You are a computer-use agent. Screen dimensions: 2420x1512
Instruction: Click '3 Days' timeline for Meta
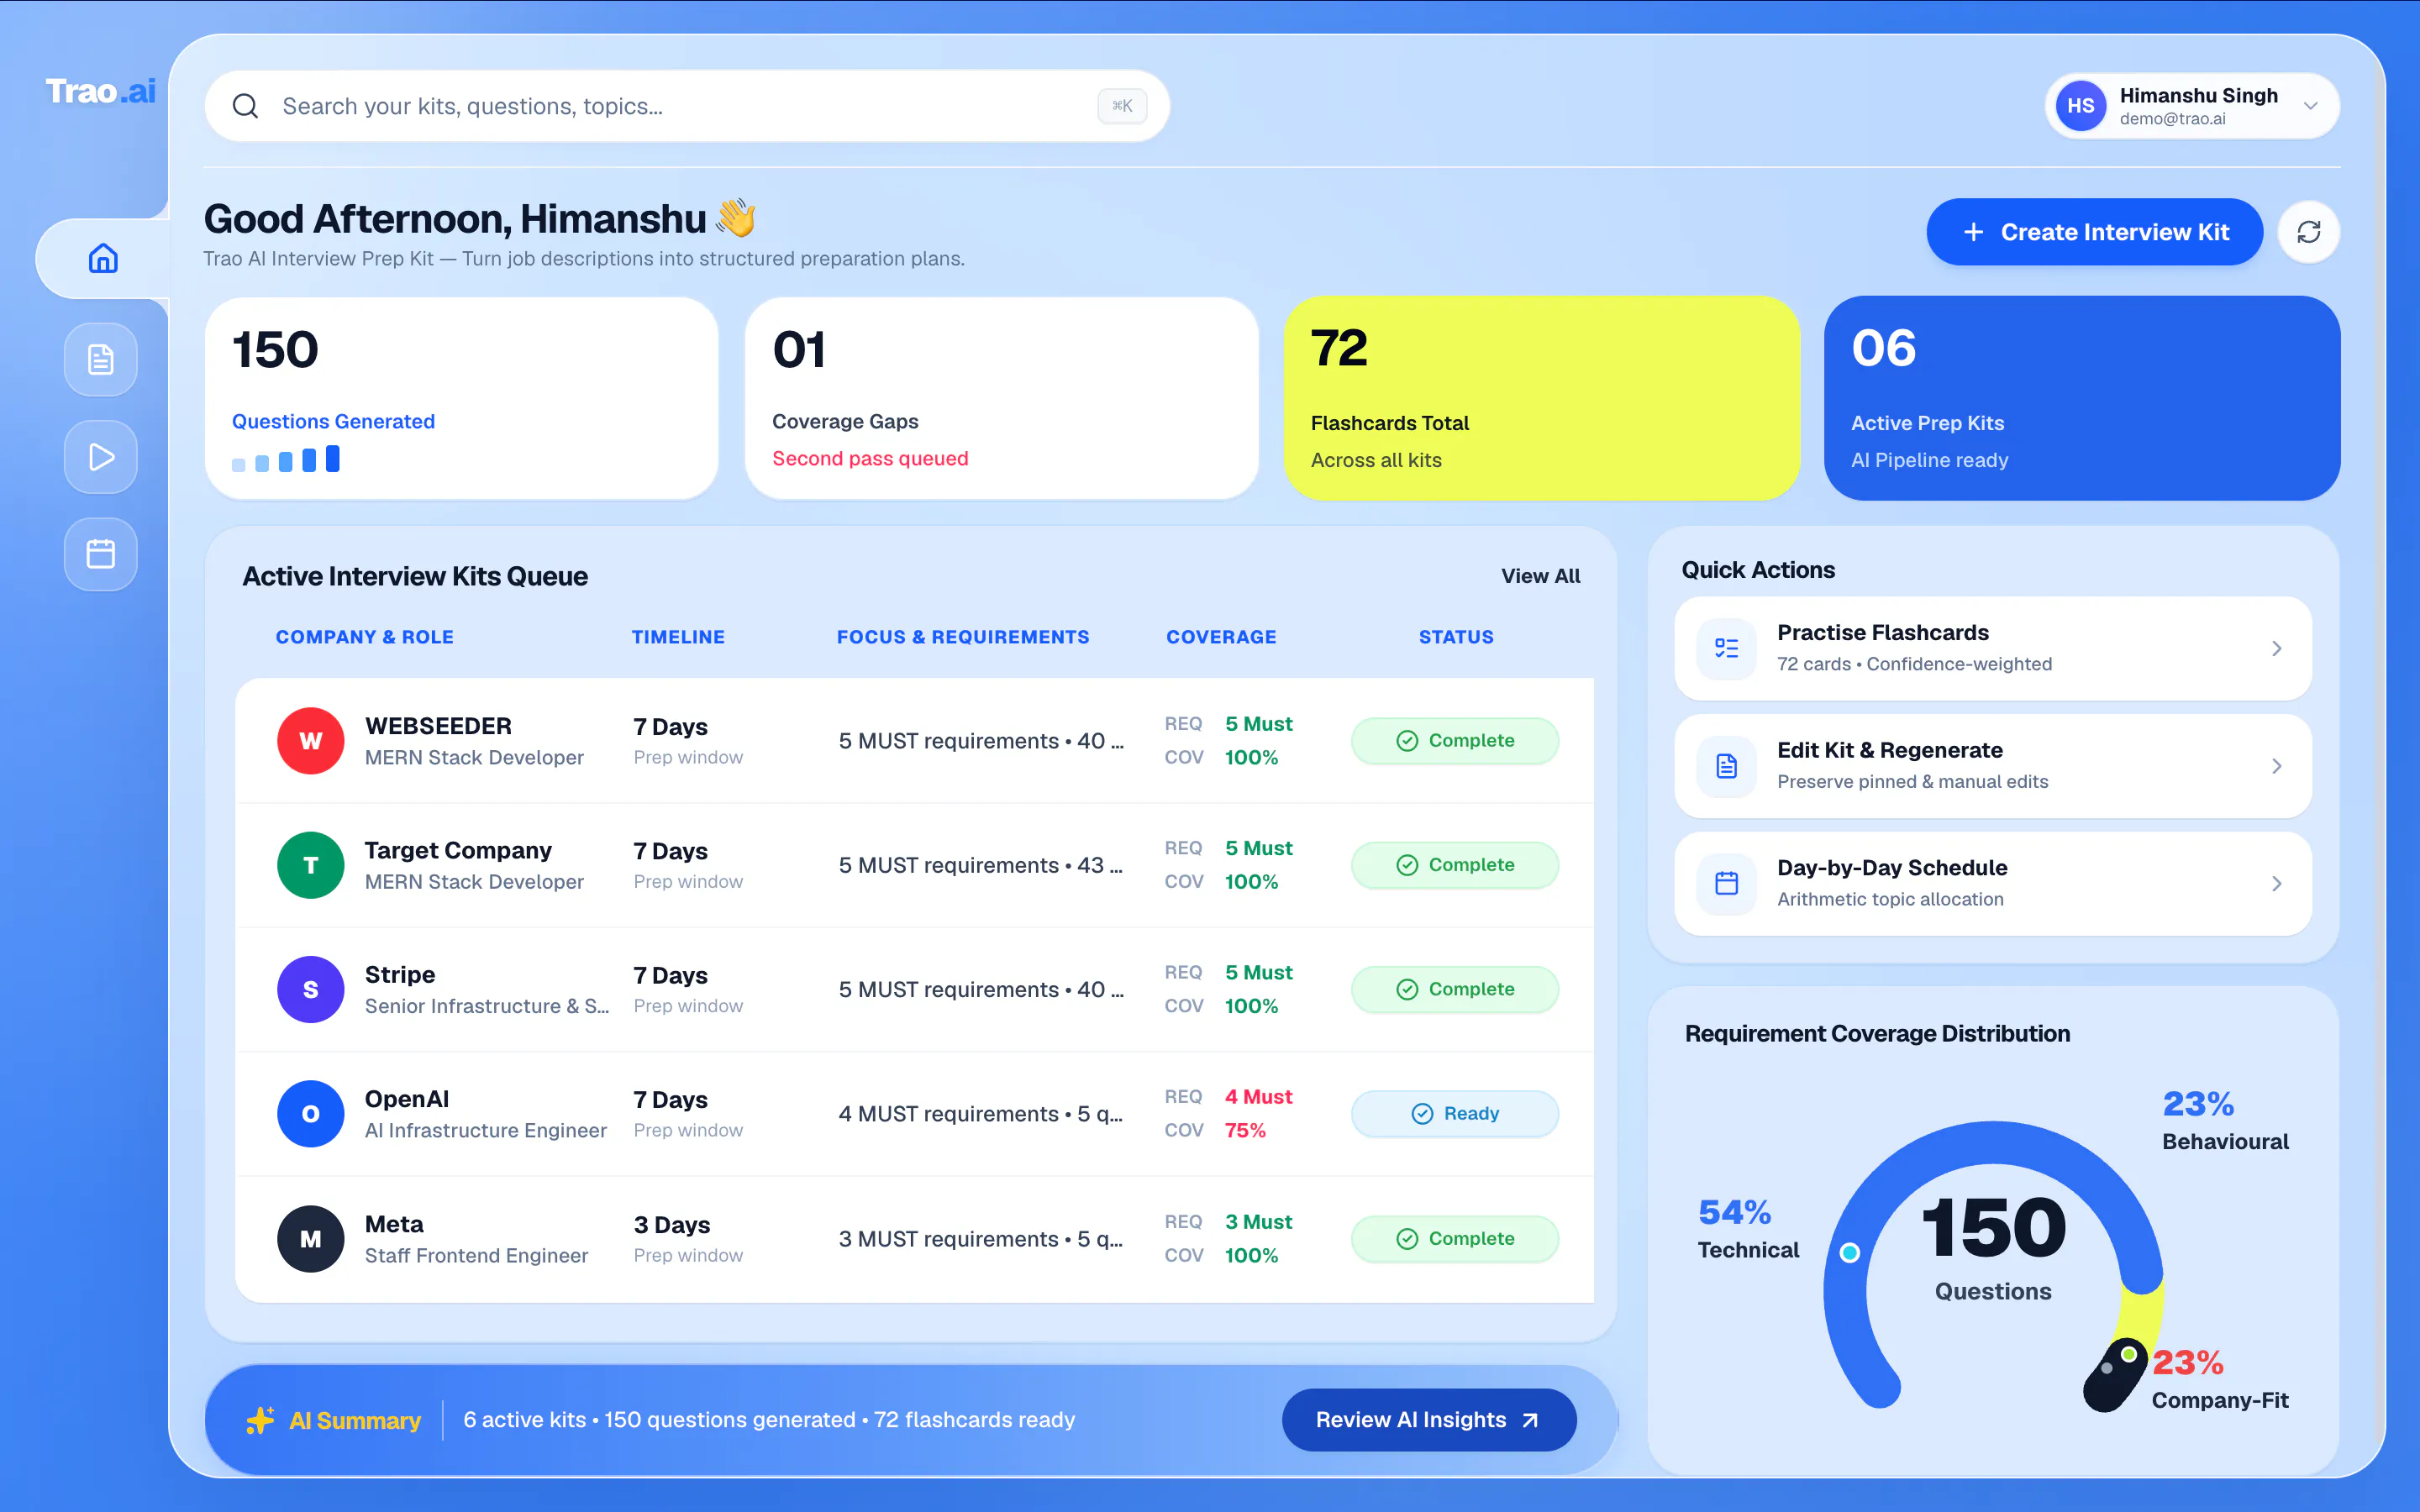pyautogui.click(x=671, y=1224)
